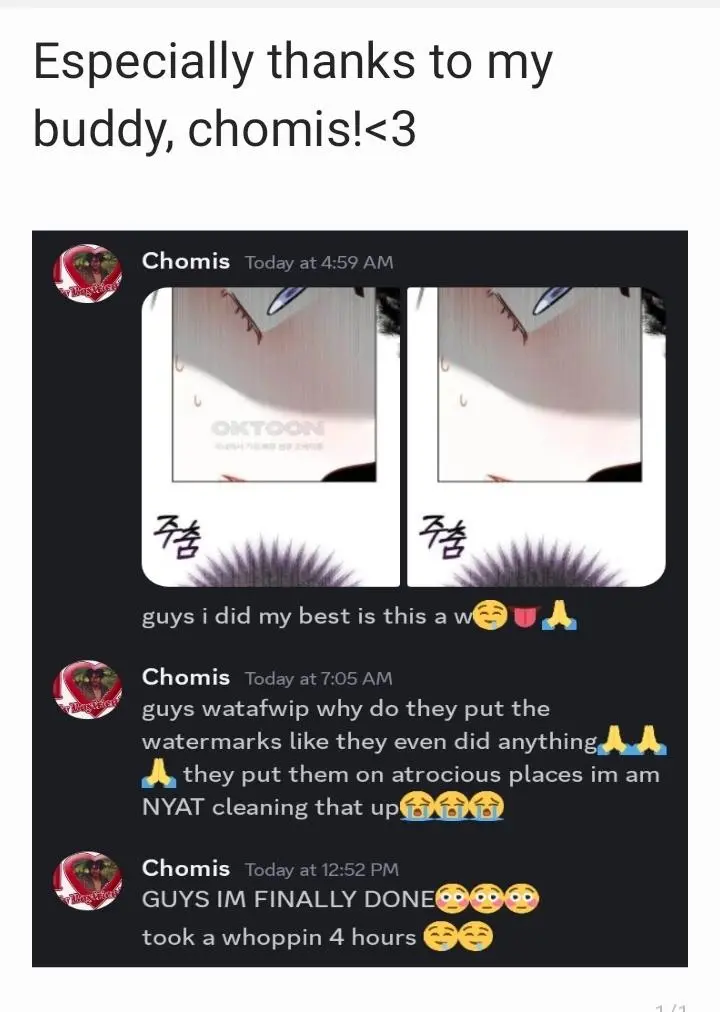Viewport: 720px width, 1012px height.
Task: Open Chomis avatar on 12:52 PM message
Action: point(87,881)
